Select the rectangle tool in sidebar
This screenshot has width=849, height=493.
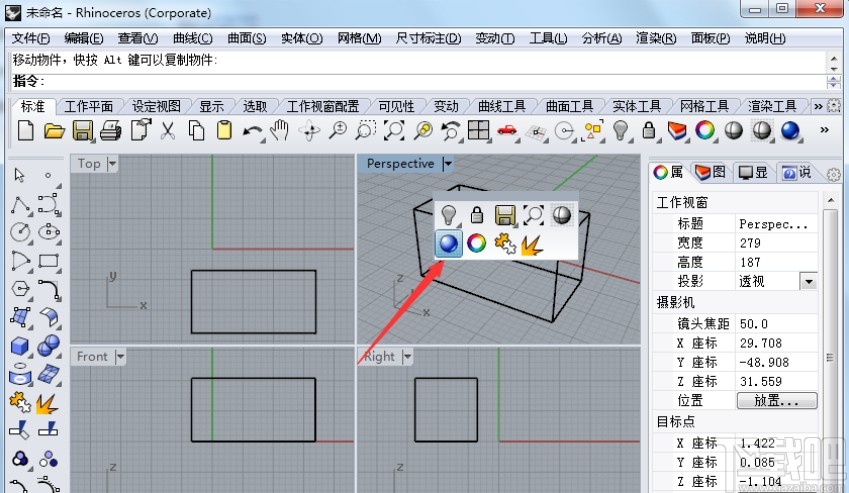[48, 261]
